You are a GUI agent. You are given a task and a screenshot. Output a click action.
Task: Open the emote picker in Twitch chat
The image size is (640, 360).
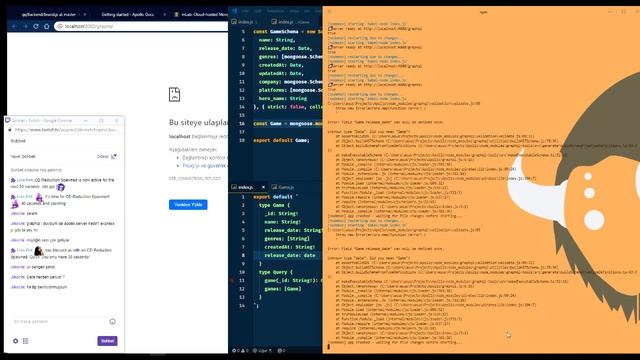point(112,322)
